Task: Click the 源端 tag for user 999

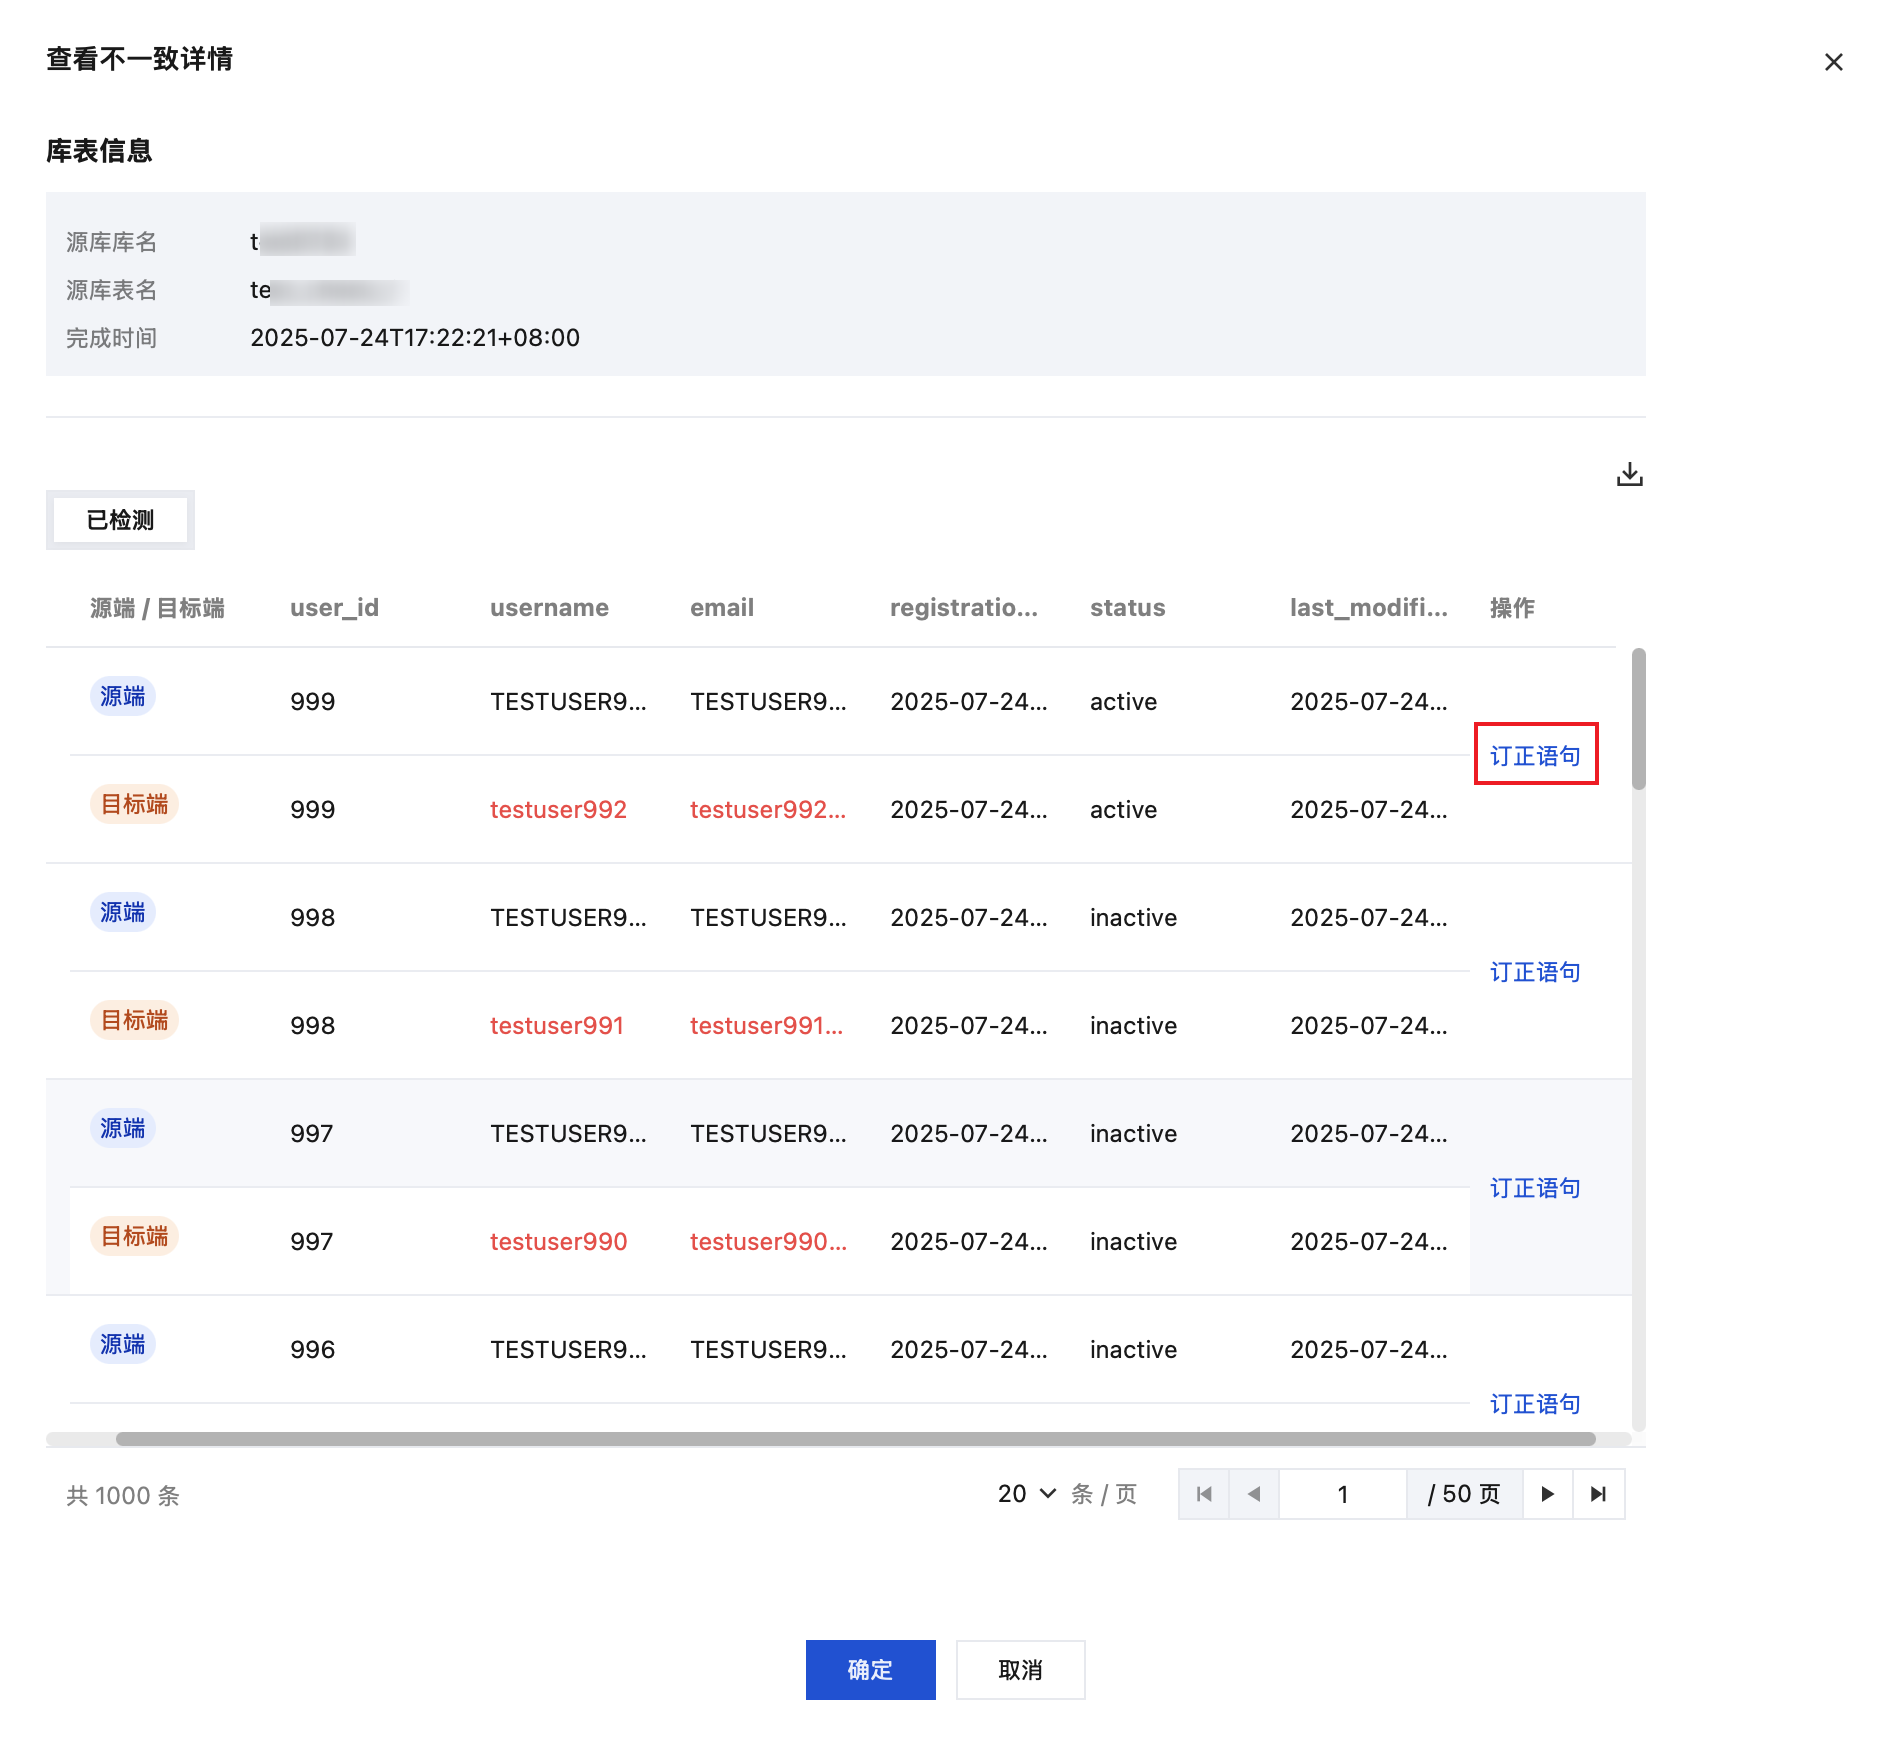Action: (x=122, y=696)
